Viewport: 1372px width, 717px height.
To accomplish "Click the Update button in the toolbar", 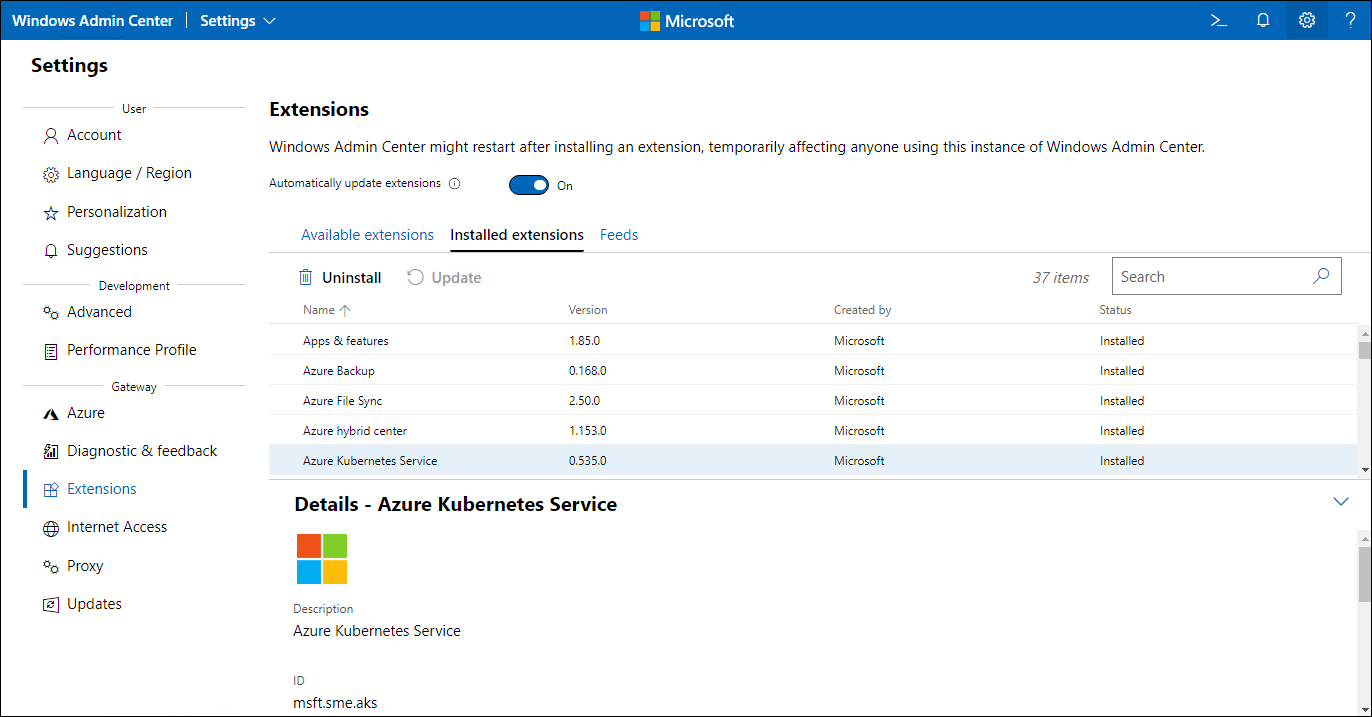I will (444, 277).
